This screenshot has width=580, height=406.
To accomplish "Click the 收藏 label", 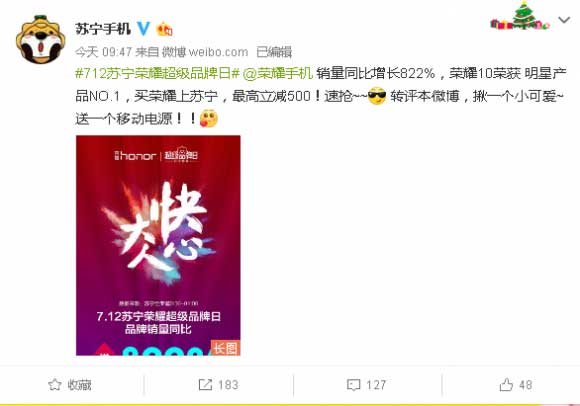I will (x=79, y=385).
